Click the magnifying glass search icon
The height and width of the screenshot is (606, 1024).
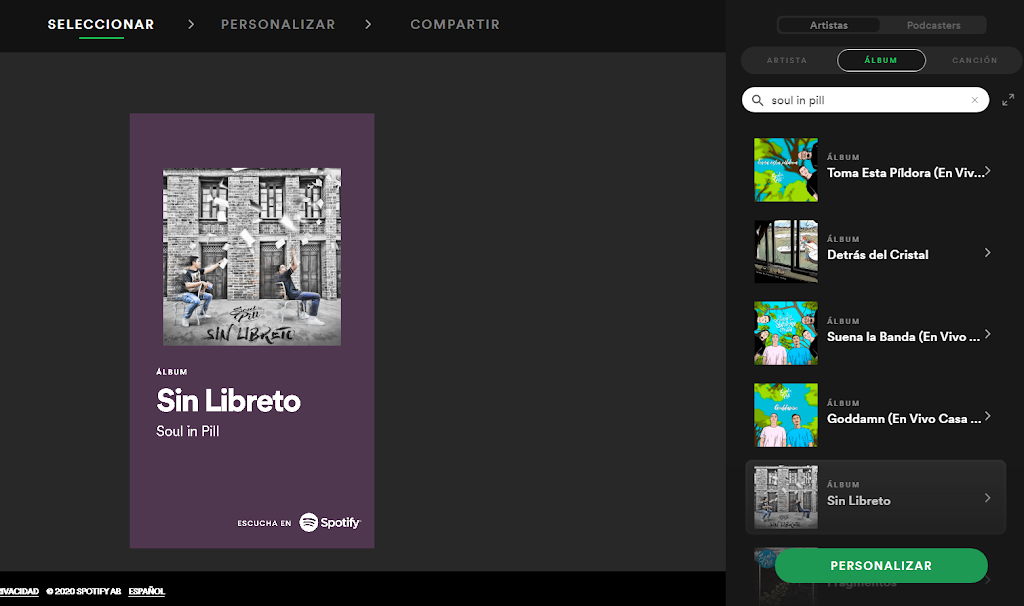(x=758, y=100)
